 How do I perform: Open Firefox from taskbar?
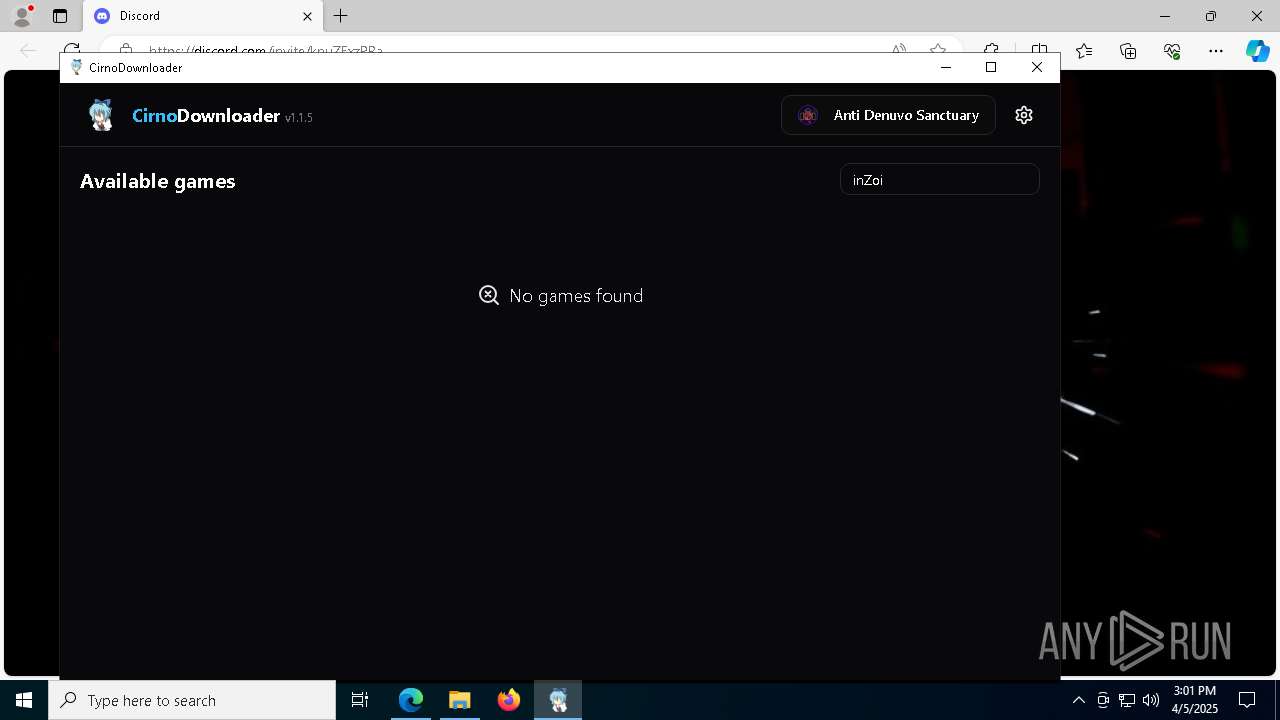509,700
